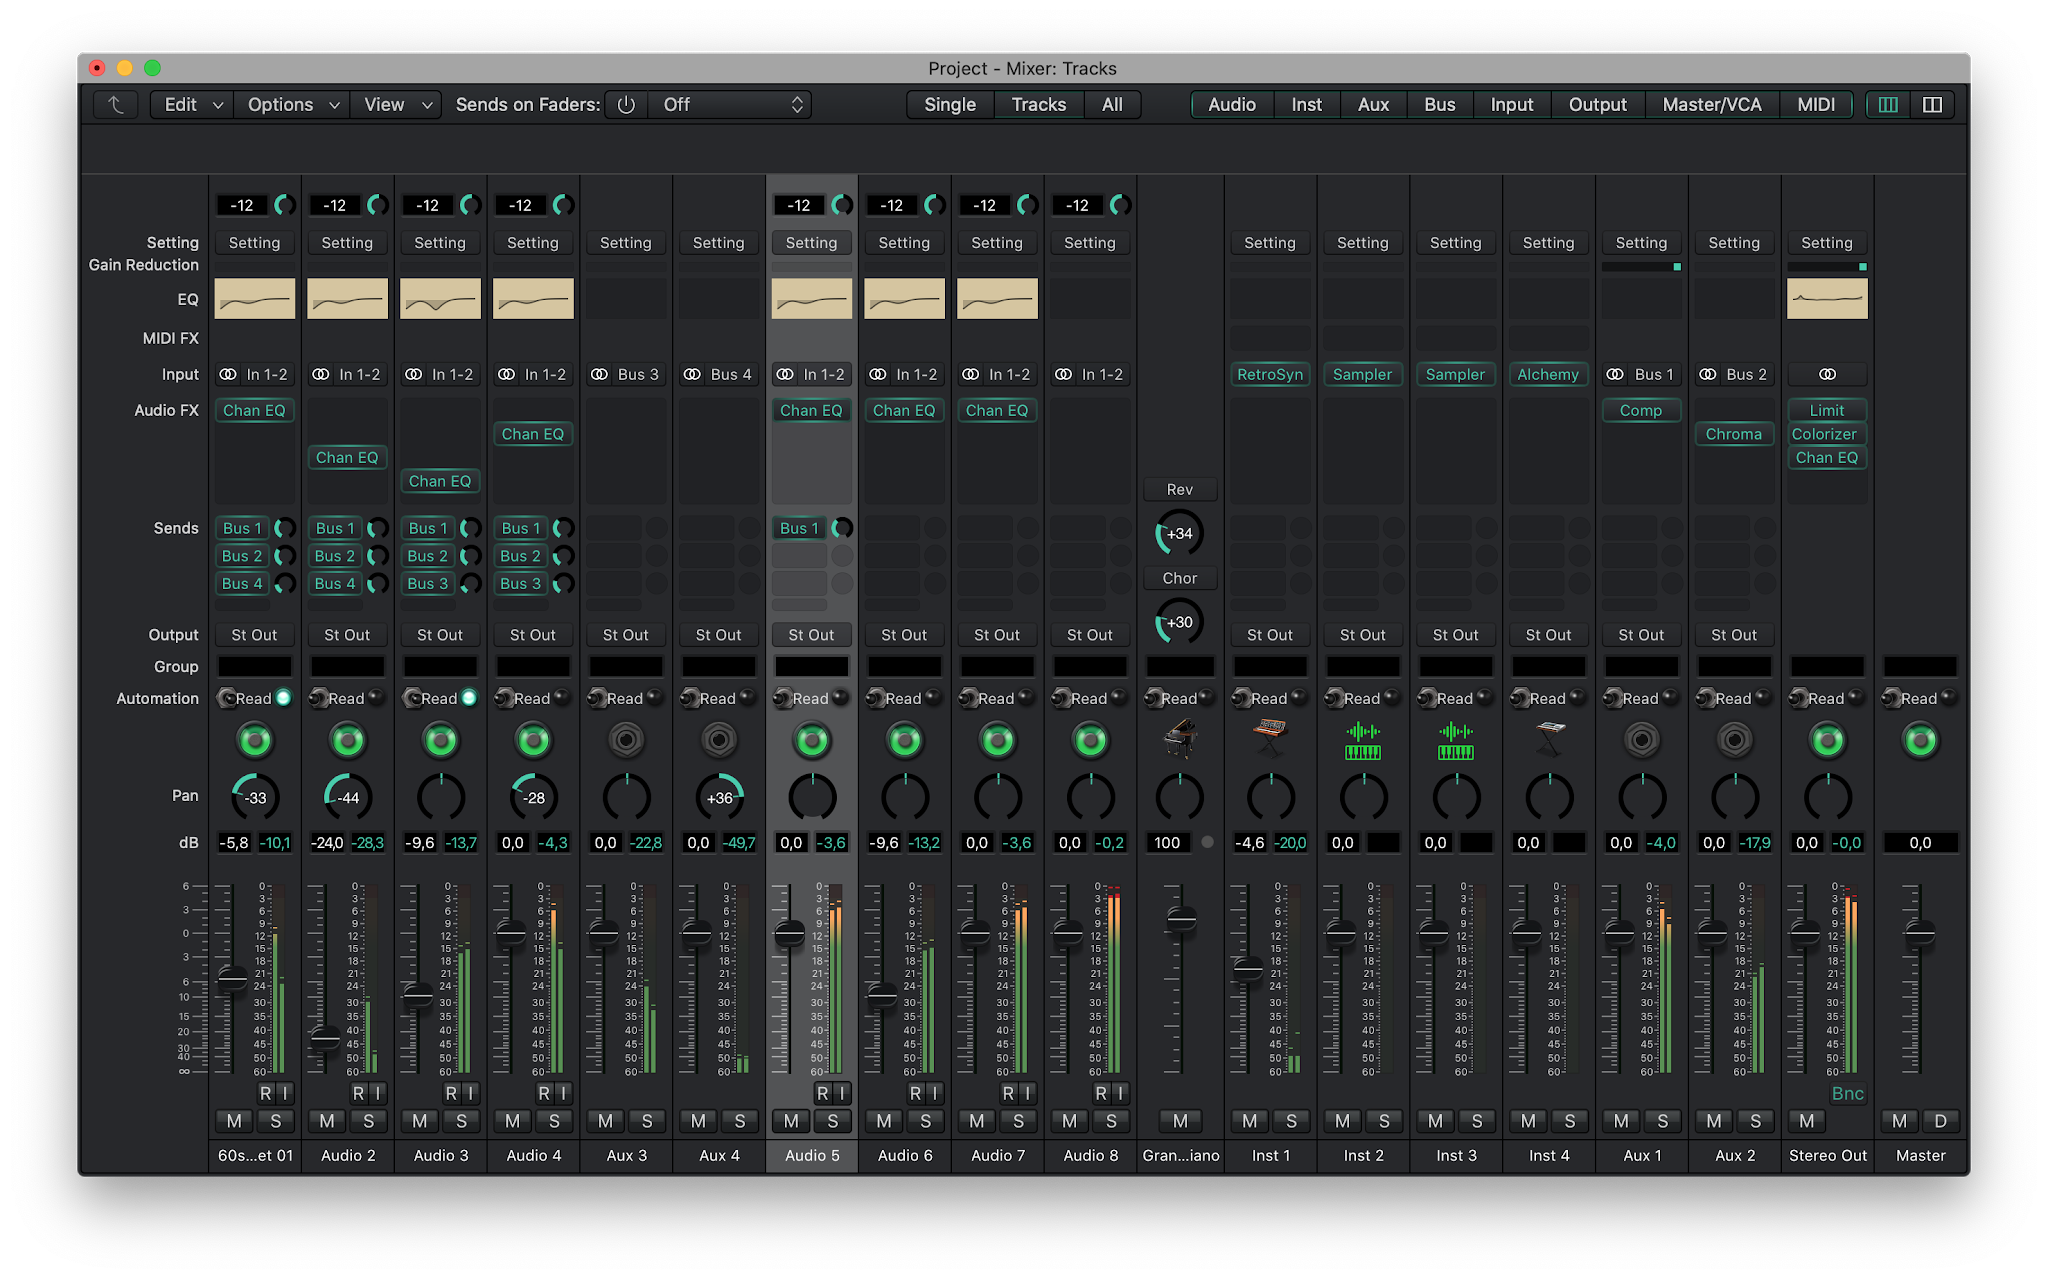Toggle Dim button on Master channel
The height and width of the screenshot is (1279, 2048).
pos(1940,1121)
